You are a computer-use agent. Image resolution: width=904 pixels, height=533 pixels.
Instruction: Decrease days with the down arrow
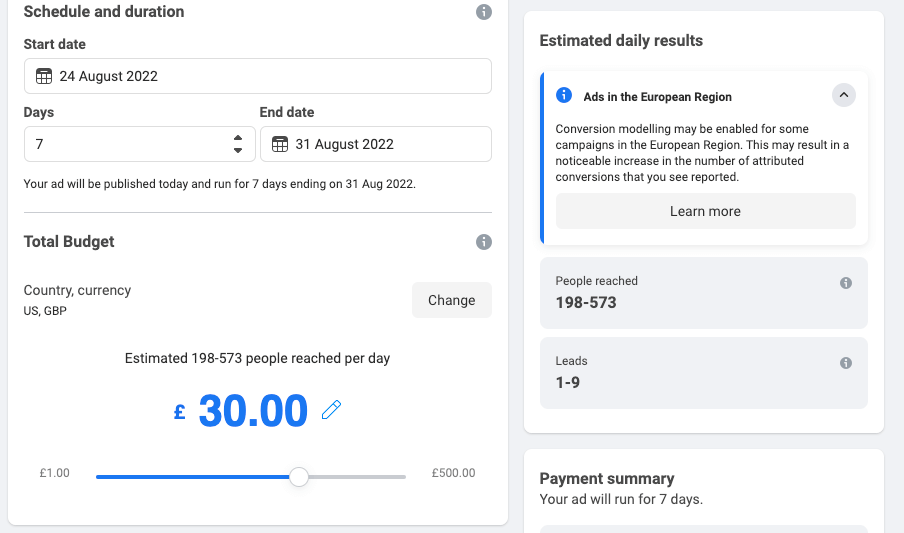(x=238, y=150)
